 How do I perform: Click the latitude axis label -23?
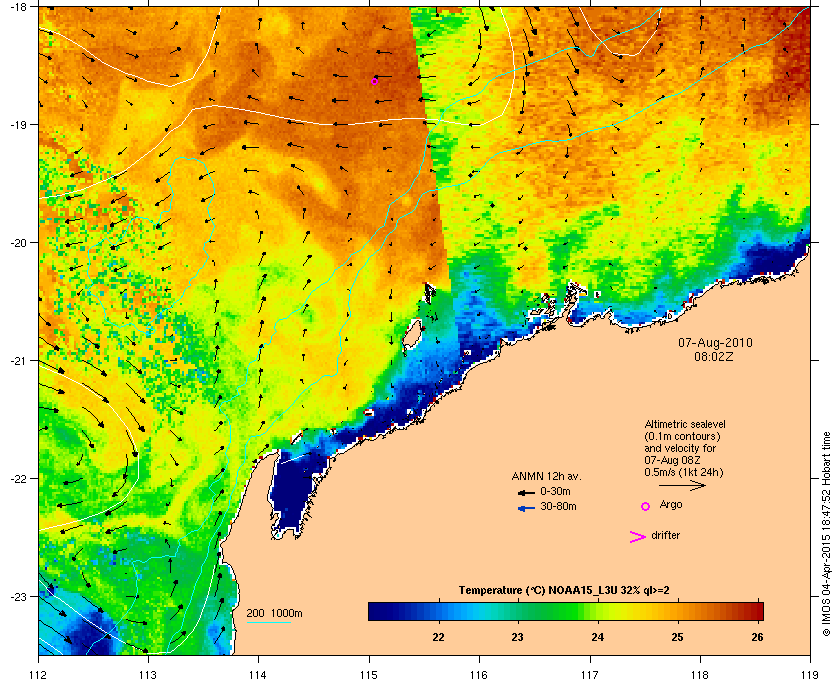pos(18,596)
